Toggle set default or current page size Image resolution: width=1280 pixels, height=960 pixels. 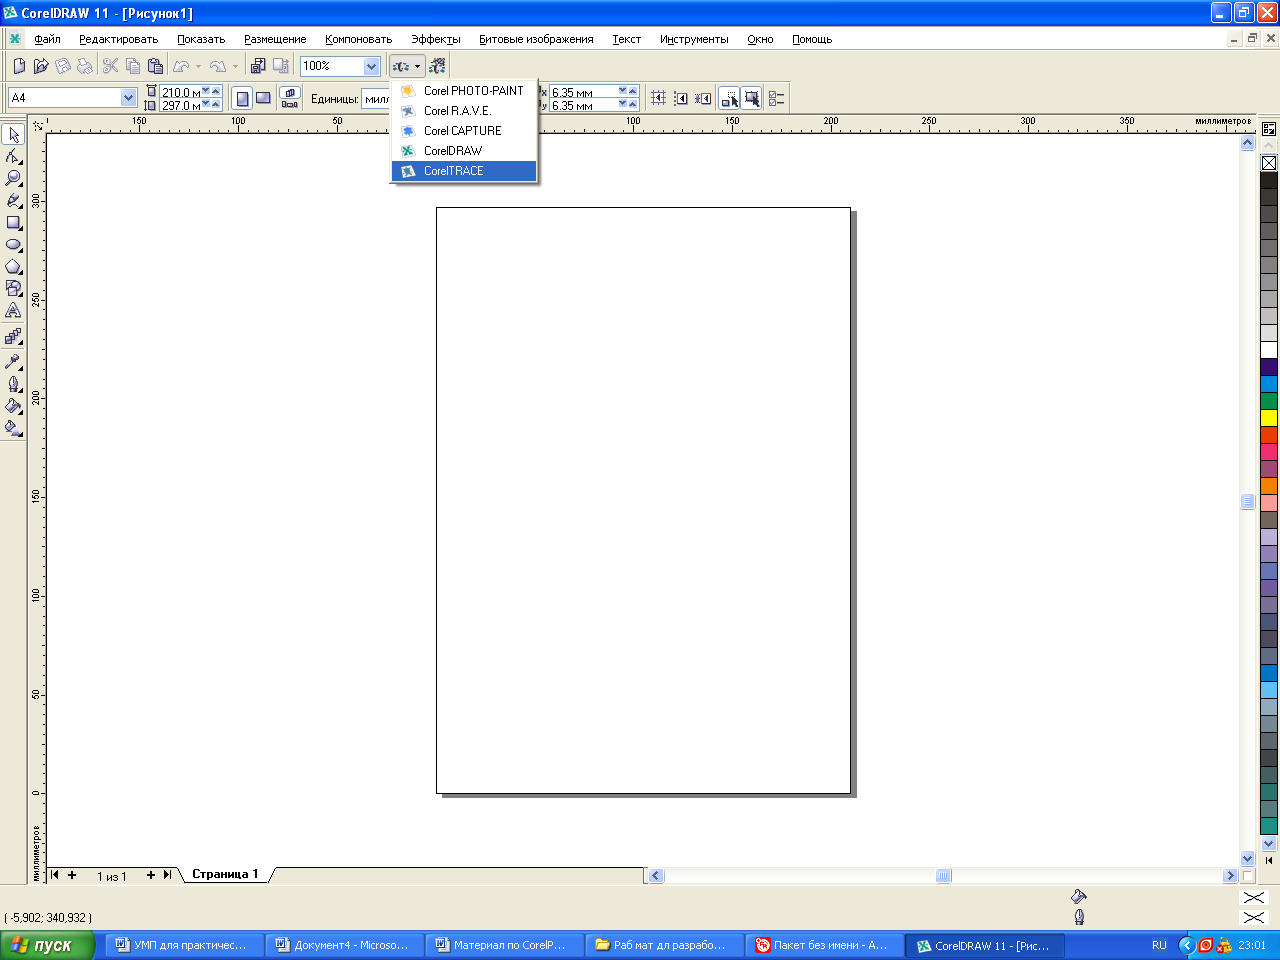[290, 98]
